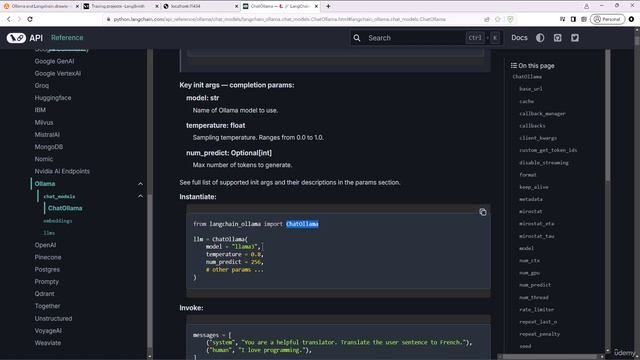This screenshot has height=360, width=640.
Task: Collapse the chat_models subsection chevron
Action: click(140, 196)
